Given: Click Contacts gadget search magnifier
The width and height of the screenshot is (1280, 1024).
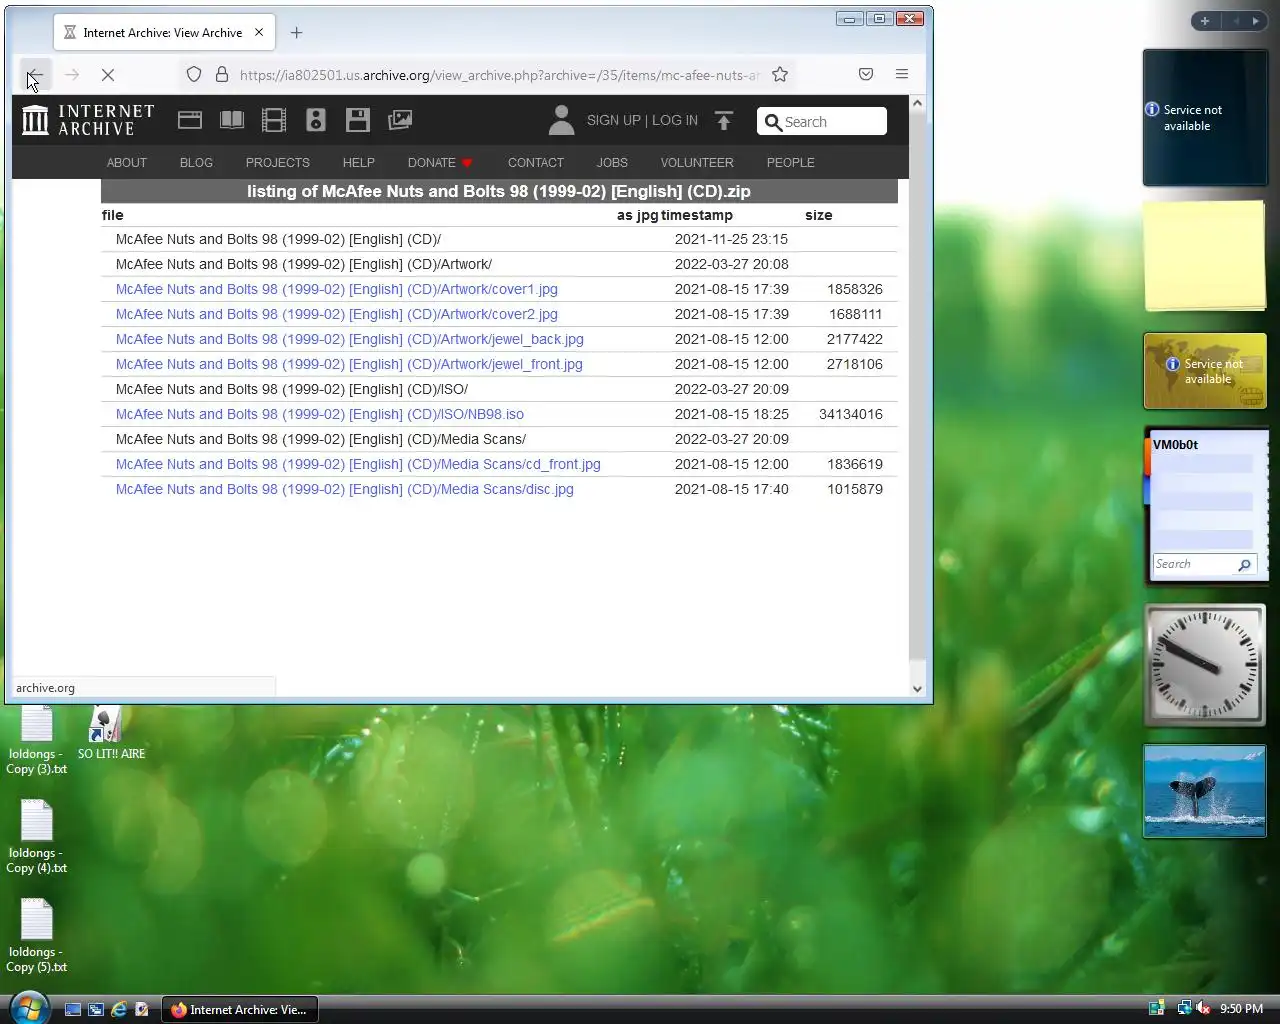Looking at the screenshot, I should point(1245,565).
